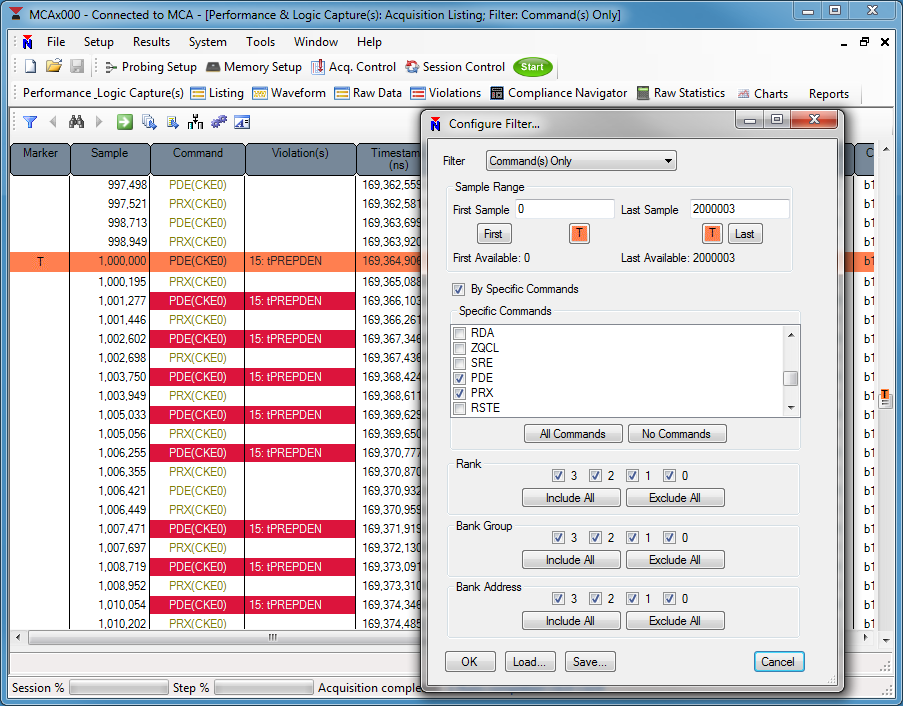
Task: Open Memory Setup from toolbar
Action: coord(253,67)
